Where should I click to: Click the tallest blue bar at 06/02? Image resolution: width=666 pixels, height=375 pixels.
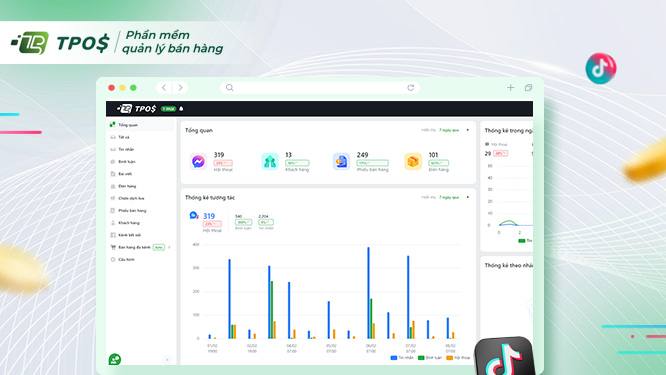[368, 293]
